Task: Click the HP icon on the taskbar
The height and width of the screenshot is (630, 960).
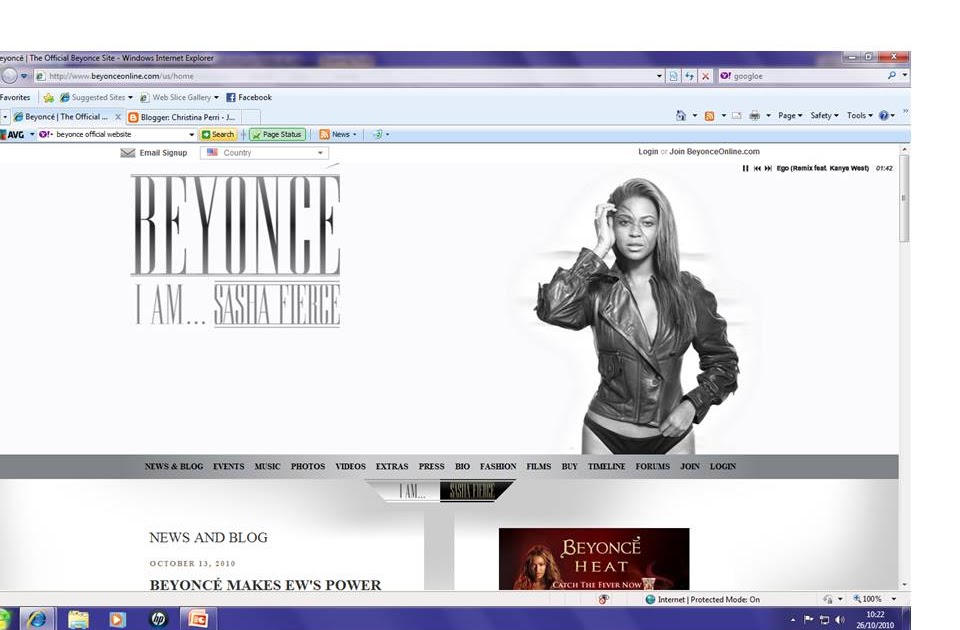Action: [158, 619]
